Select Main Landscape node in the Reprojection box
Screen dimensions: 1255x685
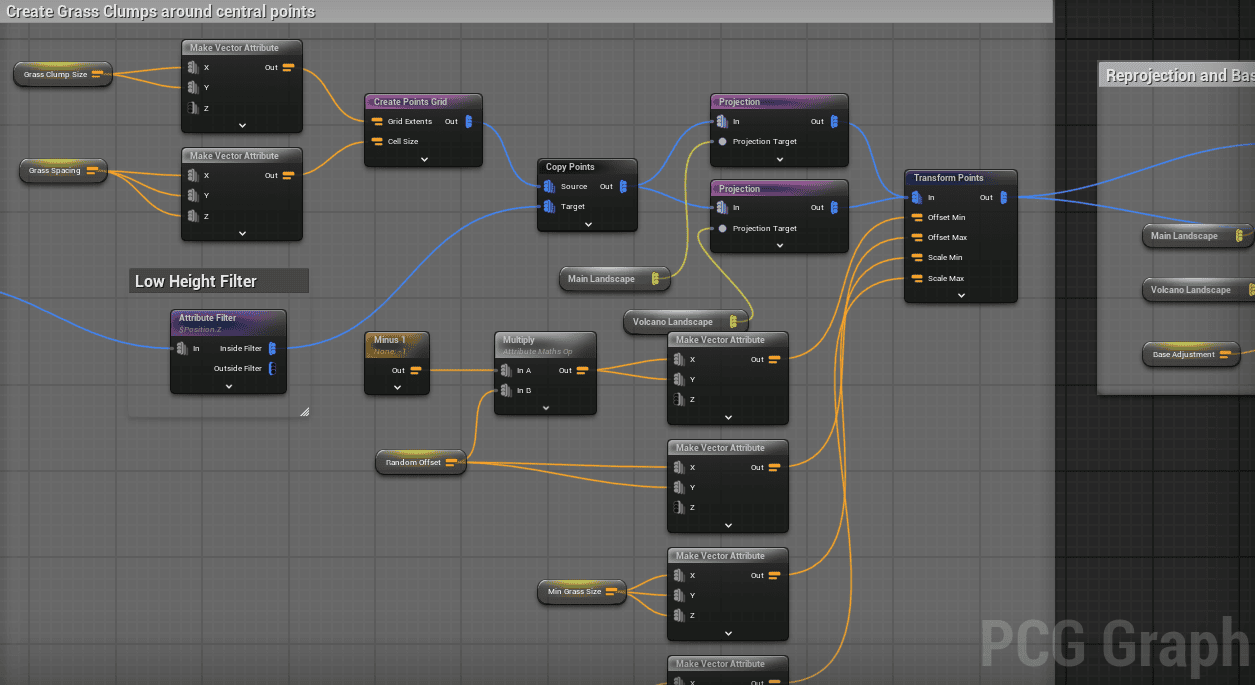click(x=1198, y=236)
